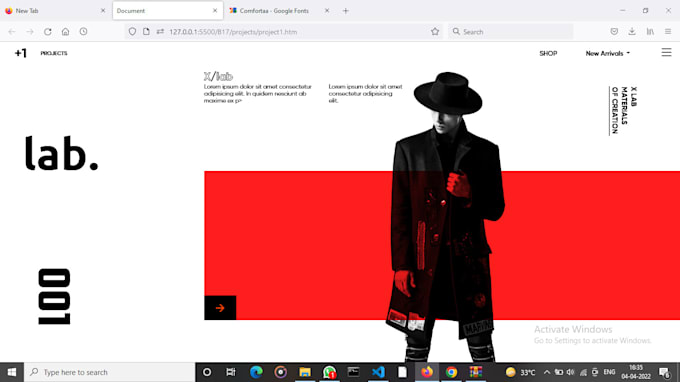Screen dimensions: 680x382
Task: Open the PROJECTS nav link
Action: 54,53
